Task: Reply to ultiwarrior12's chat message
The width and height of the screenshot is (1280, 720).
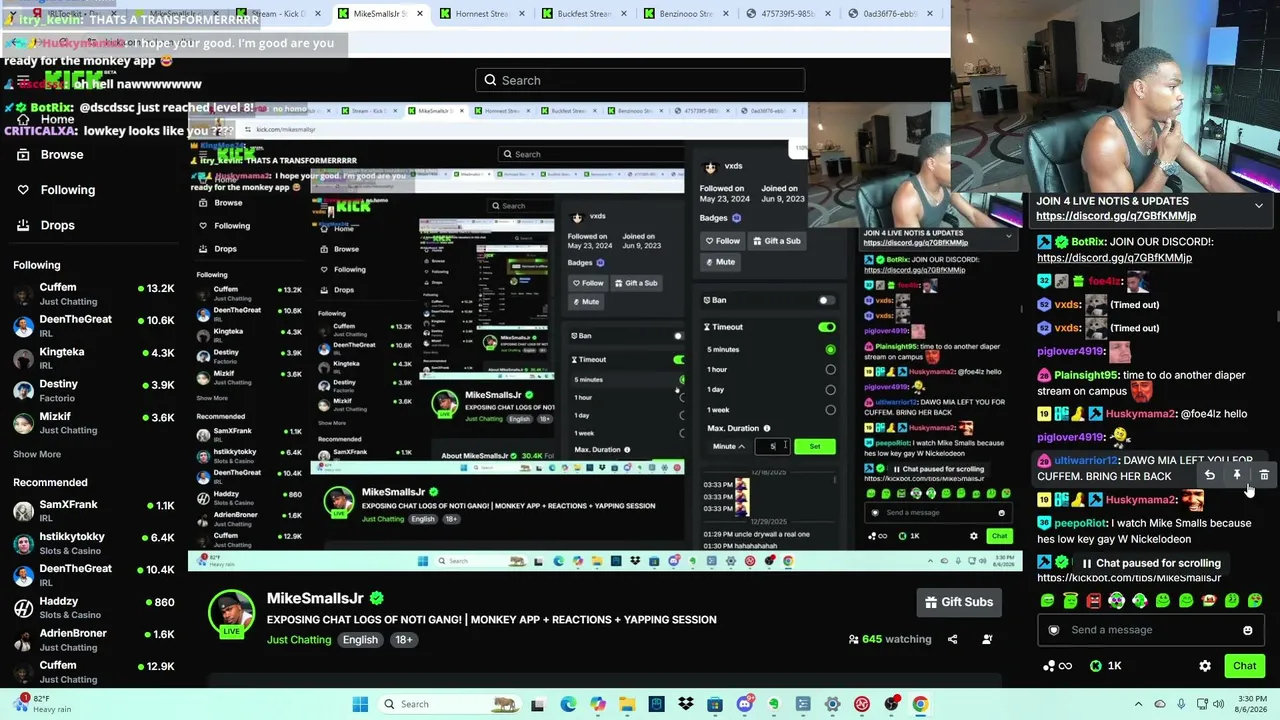Action: tap(1210, 475)
